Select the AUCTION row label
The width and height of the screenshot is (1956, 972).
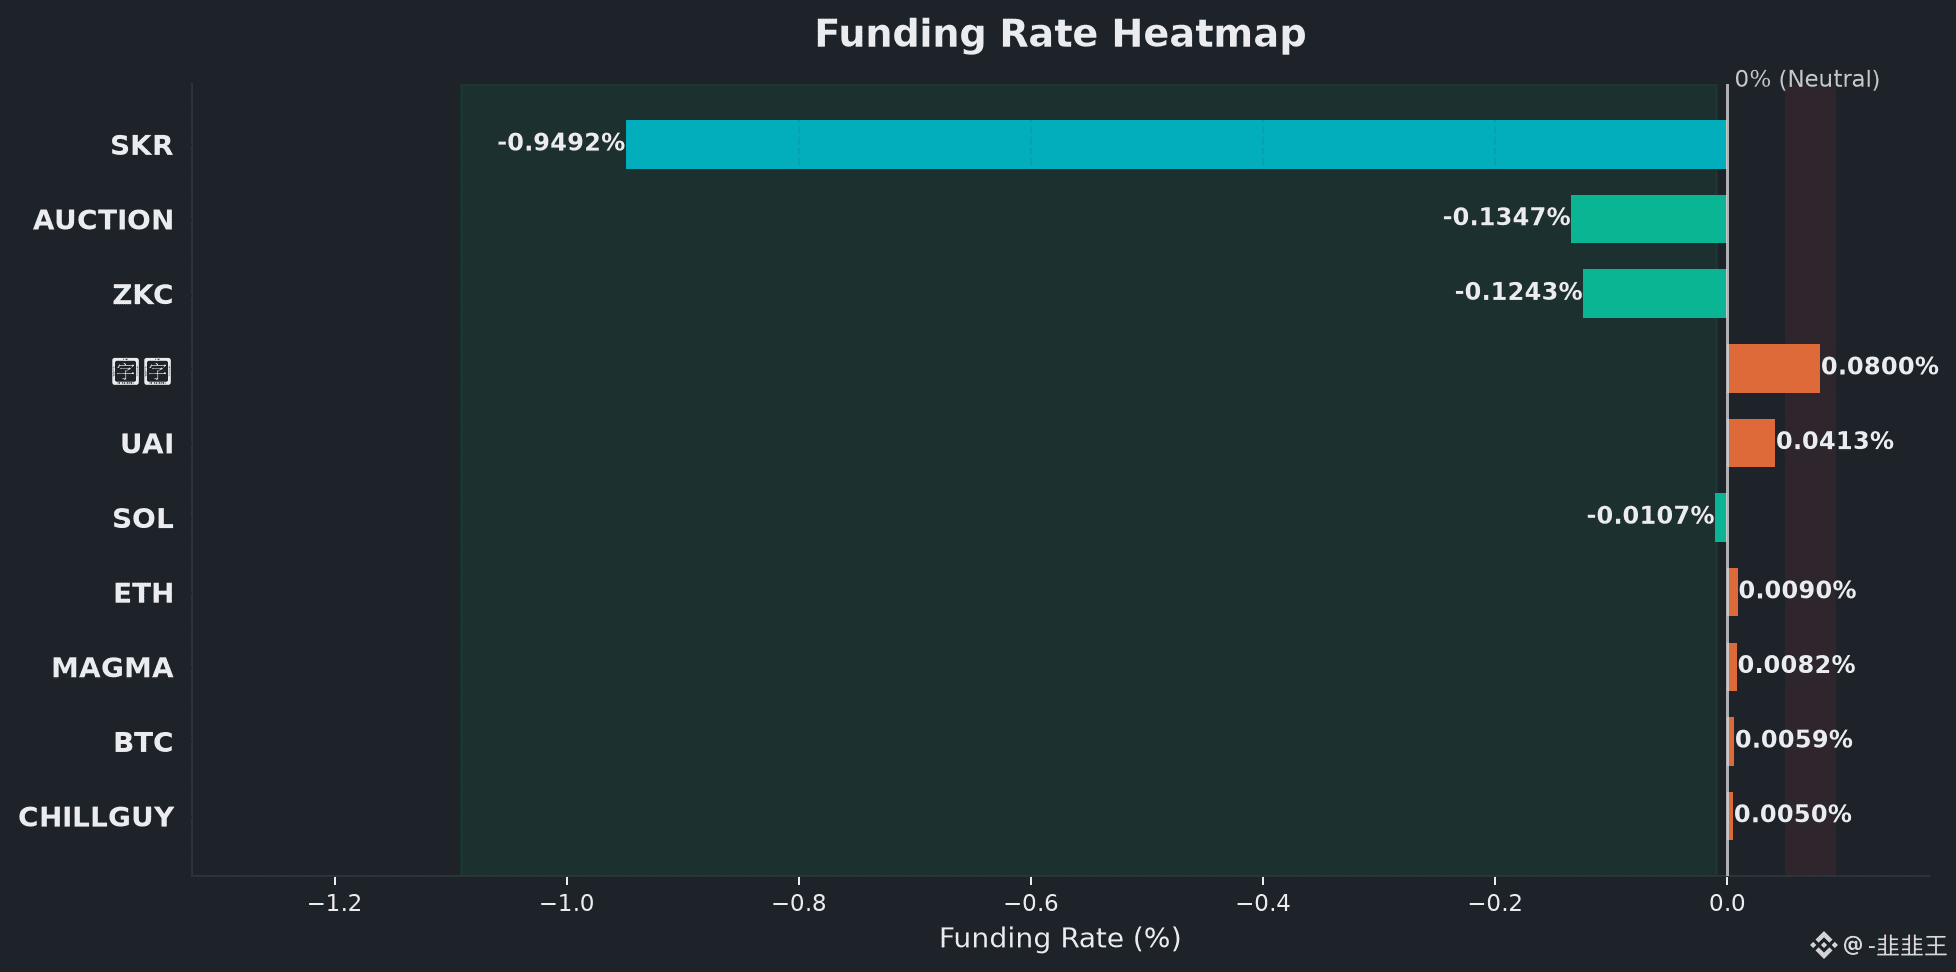click(x=104, y=220)
